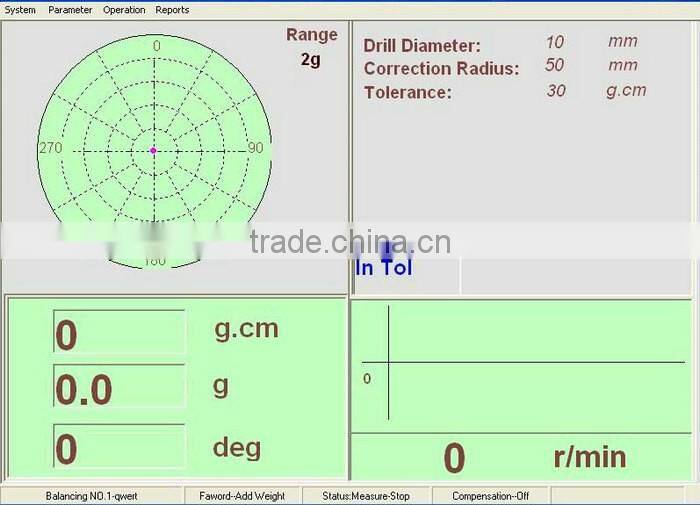700x505 pixels.
Task: Click the 'deg' unit label
Action: 237,447
